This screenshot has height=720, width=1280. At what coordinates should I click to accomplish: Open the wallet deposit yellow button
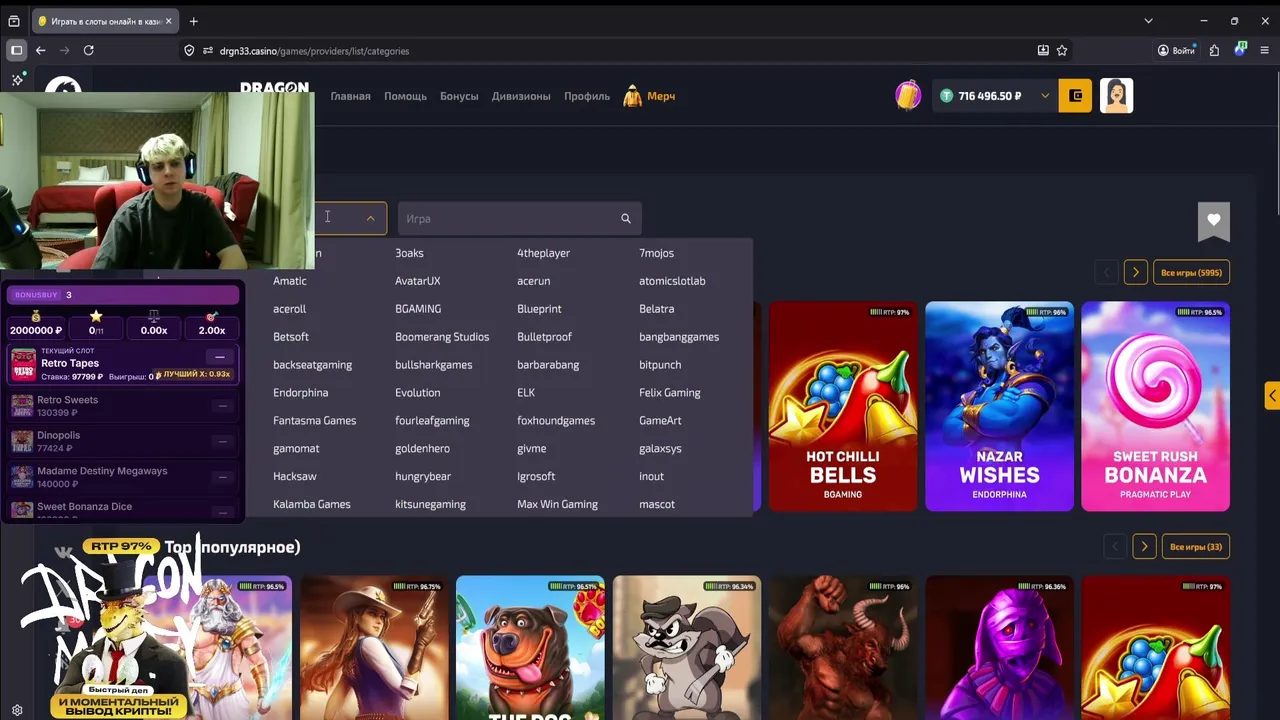tap(1076, 96)
